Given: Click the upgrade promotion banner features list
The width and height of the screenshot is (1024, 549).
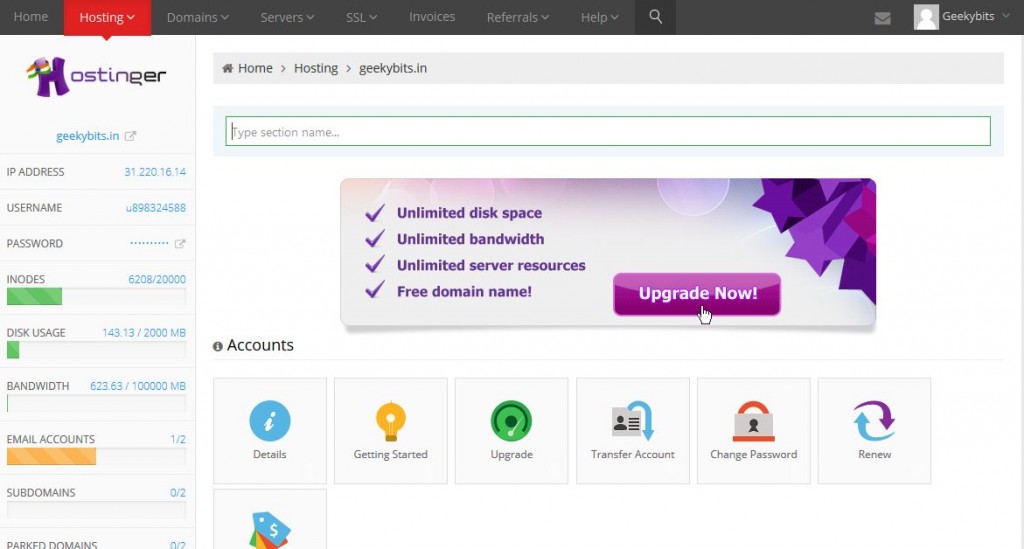Looking at the screenshot, I should (x=475, y=252).
